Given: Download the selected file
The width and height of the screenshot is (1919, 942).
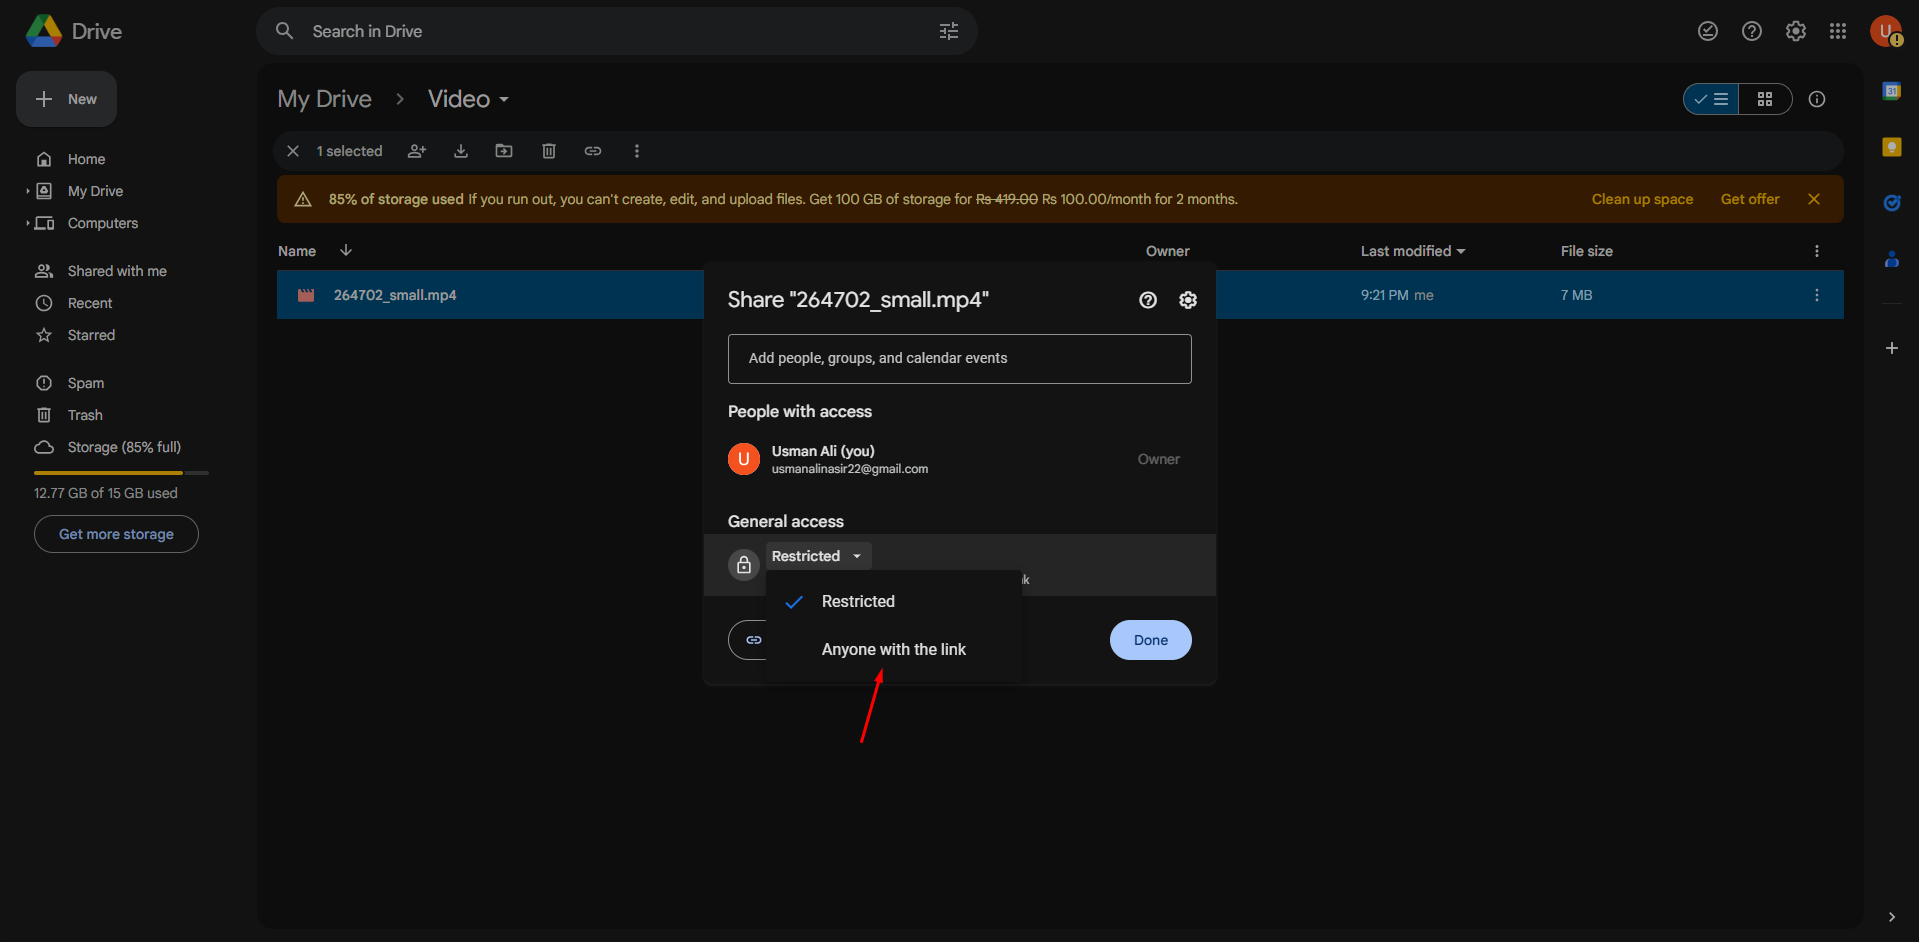Looking at the screenshot, I should tap(460, 151).
